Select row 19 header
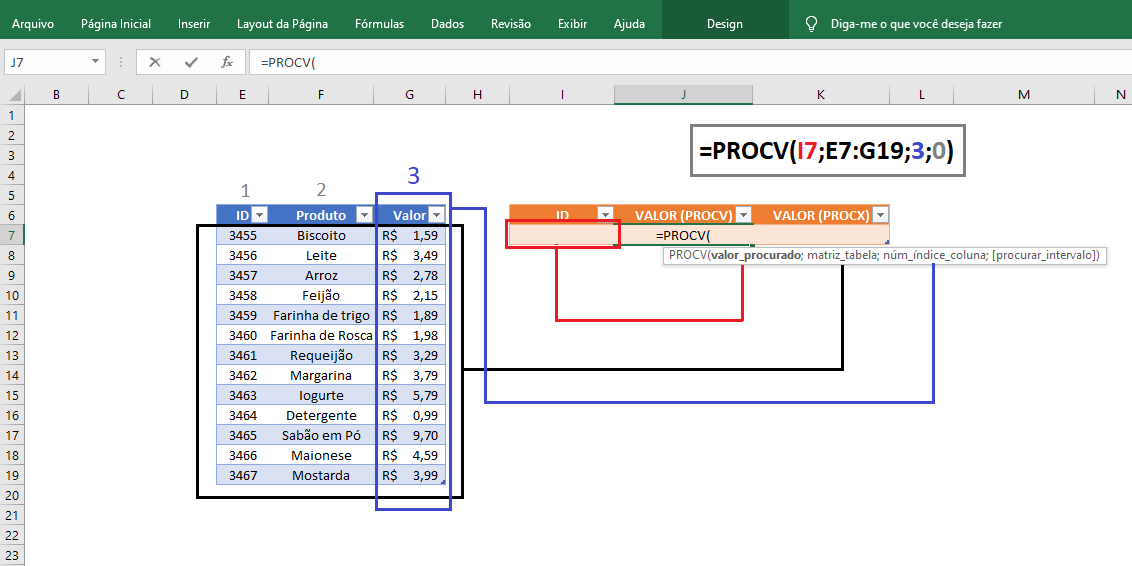 pyautogui.click(x=12, y=475)
